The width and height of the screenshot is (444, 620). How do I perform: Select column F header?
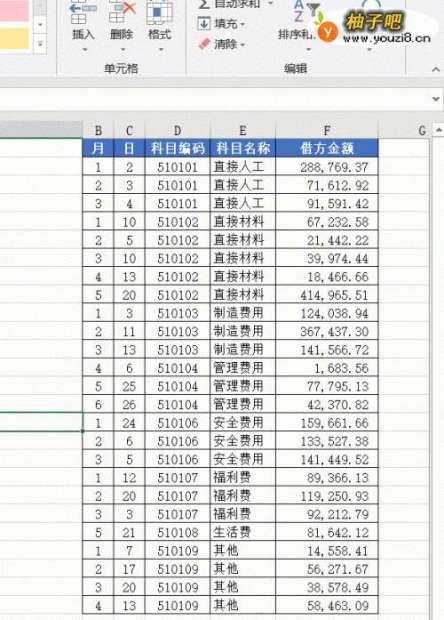[327, 130]
